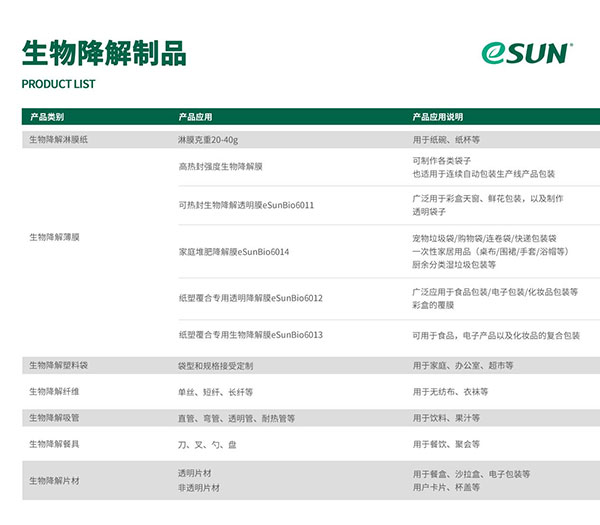Click the 可制作各类袋子 text line
Screen dimensions: 600x525
click(x=442, y=161)
